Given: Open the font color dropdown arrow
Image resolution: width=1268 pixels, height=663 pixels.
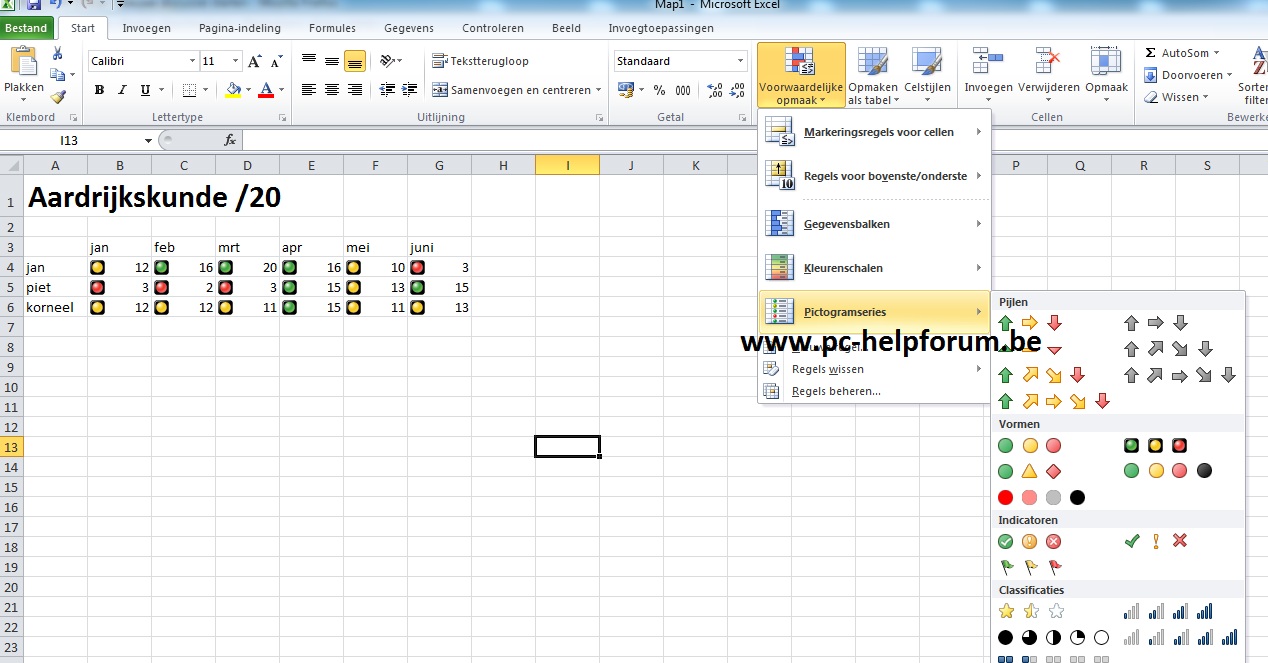Looking at the screenshot, I should pos(281,90).
